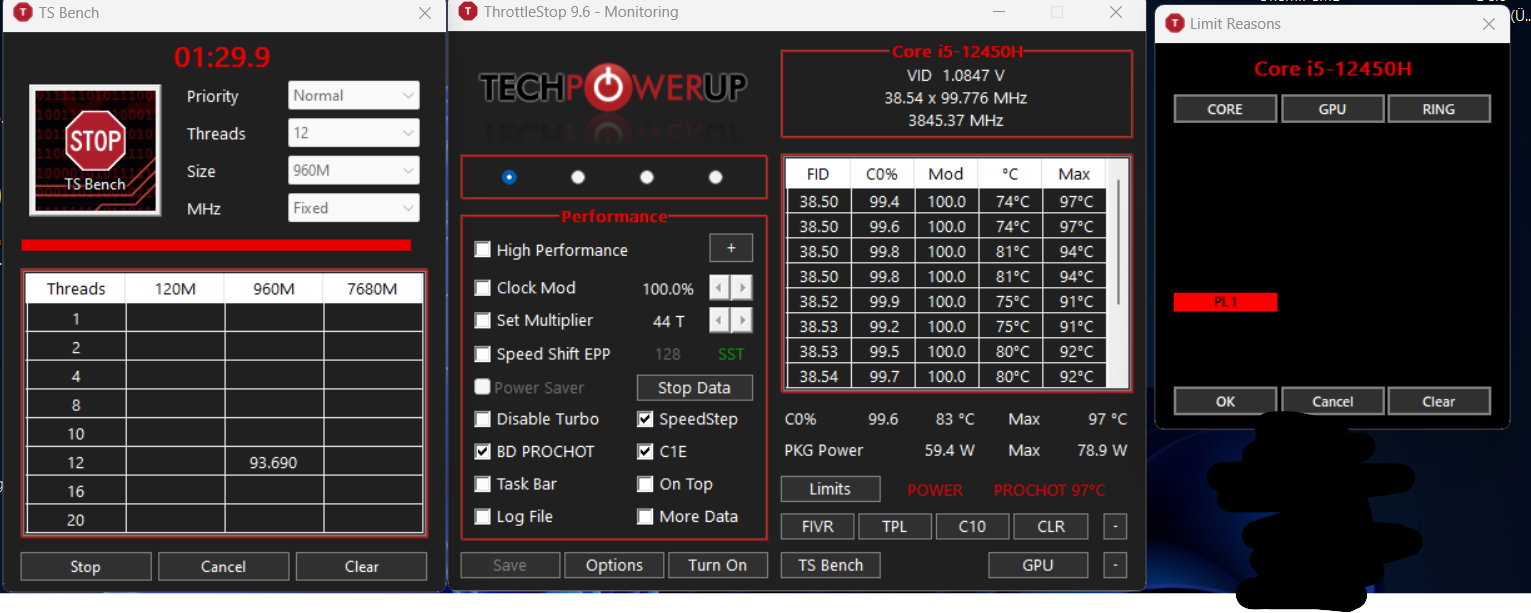Click app icon in TS Bench title bar
This screenshot has height=613, width=1531.
tap(22, 13)
